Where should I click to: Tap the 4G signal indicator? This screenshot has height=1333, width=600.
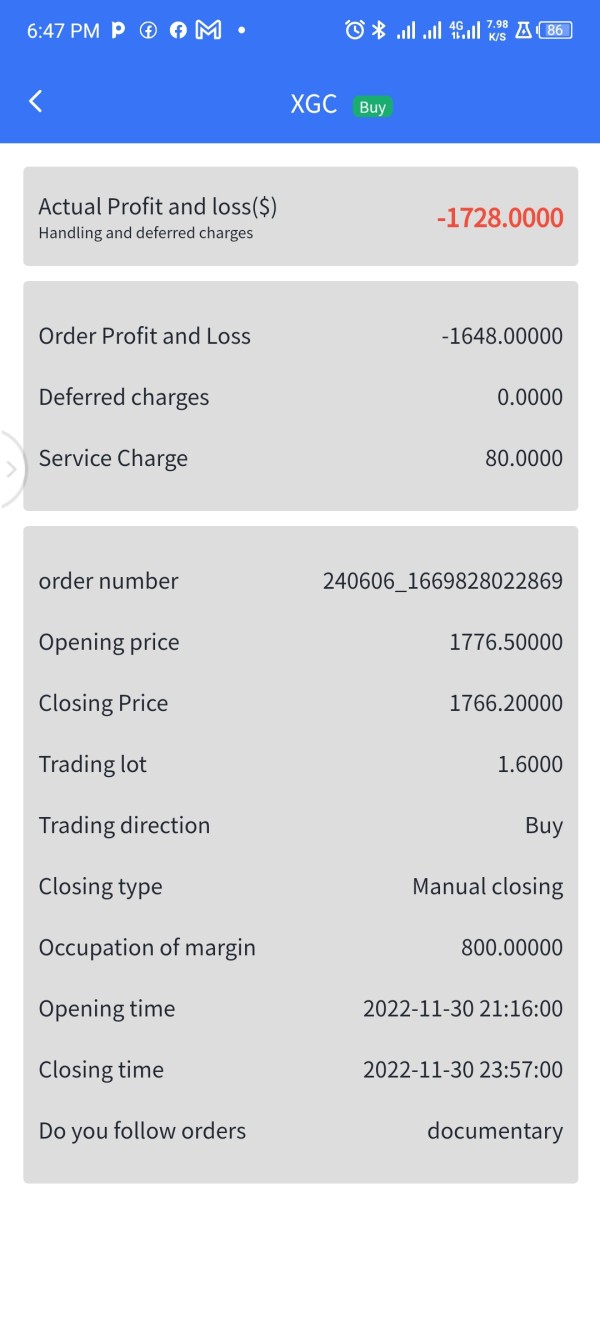pyautogui.click(x=465, y=30)
